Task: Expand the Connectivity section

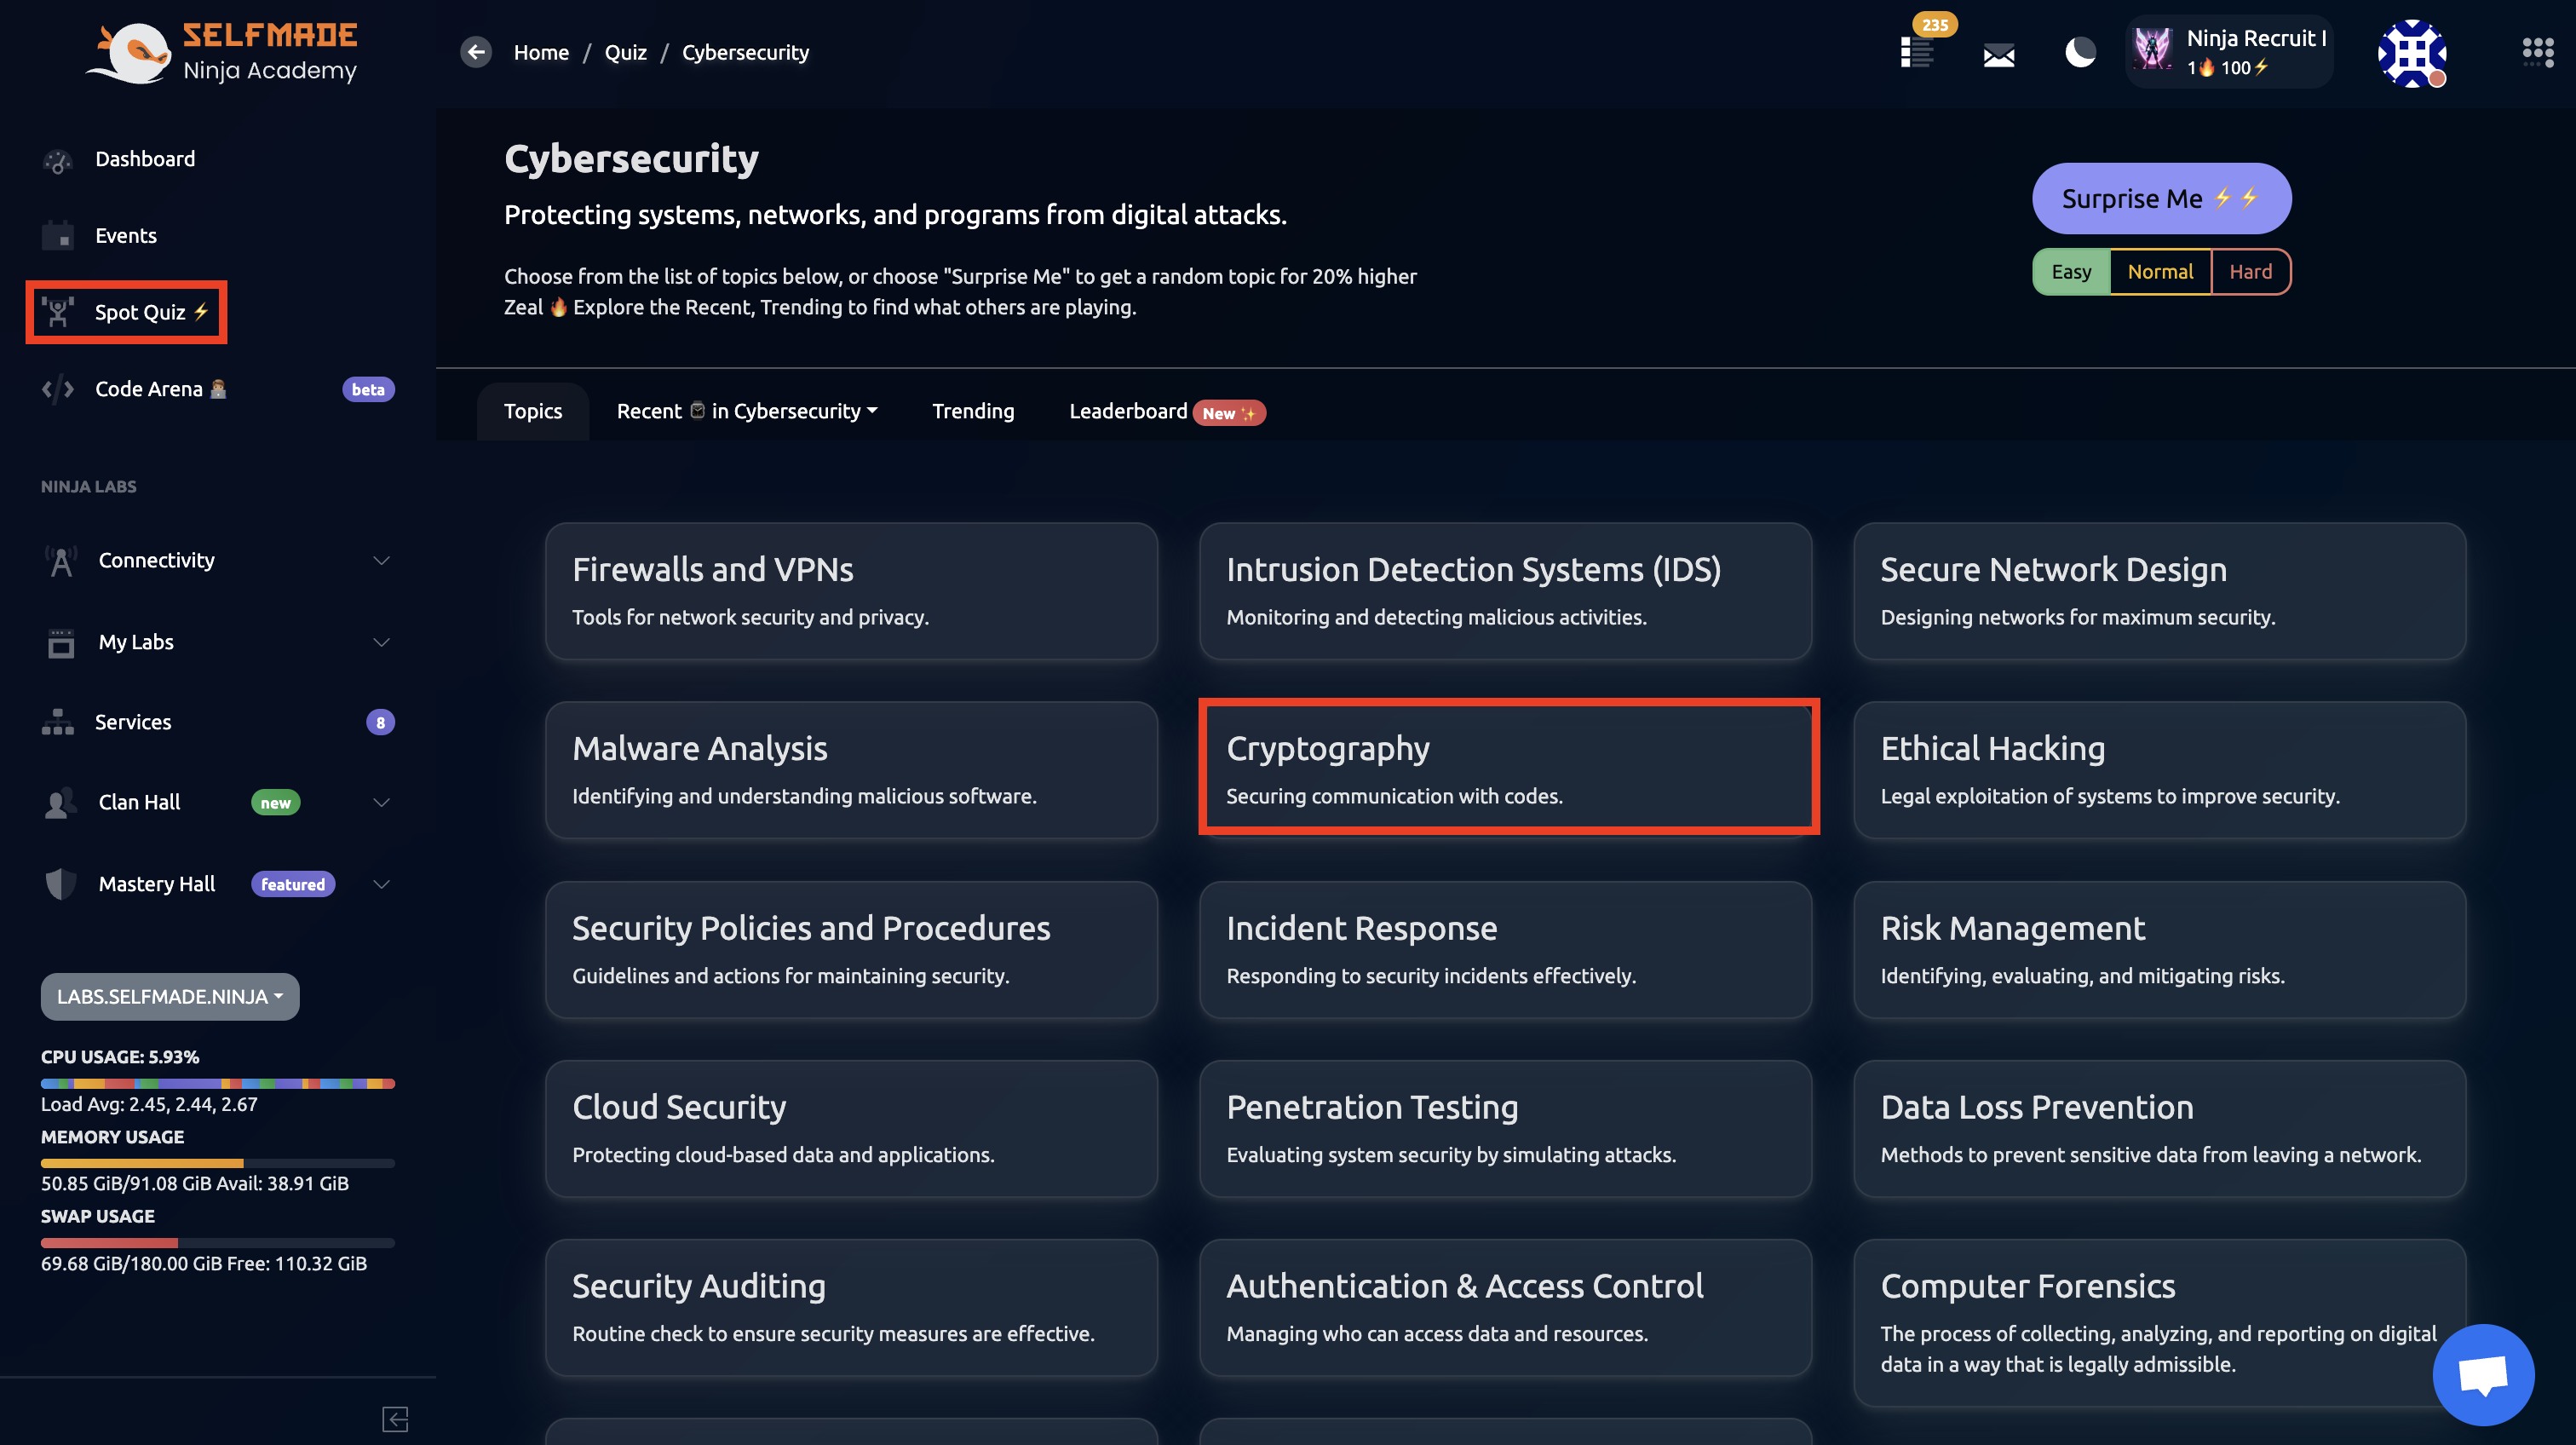Action: coord(381,560)
